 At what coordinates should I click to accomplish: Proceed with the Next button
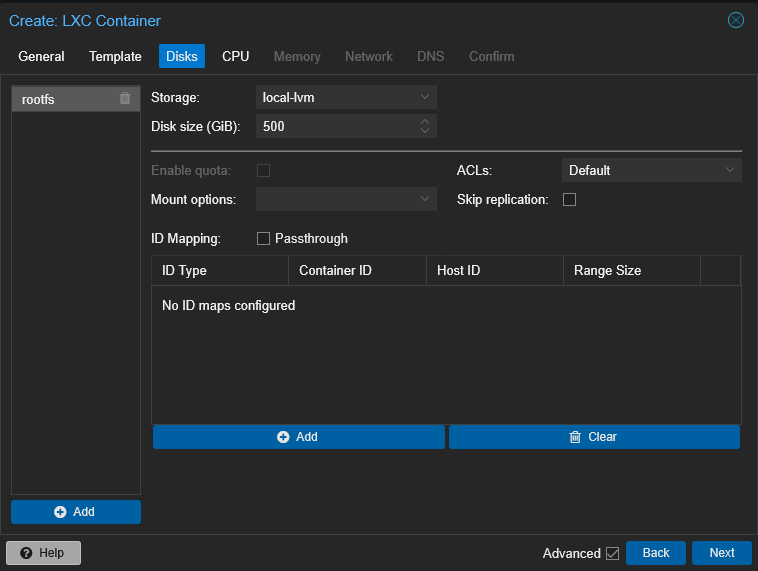[x=722, y=553]
